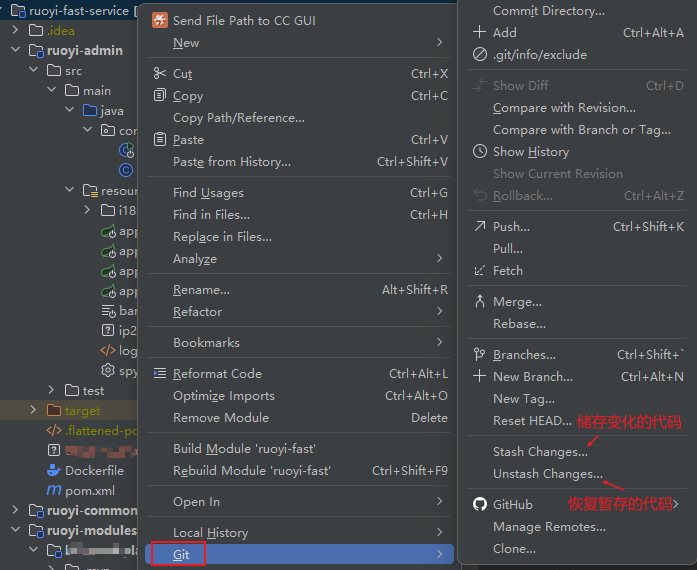Select Reset HEAD… menu item
Image resolution: width=697 pixels, height=570 pixels.
pos(532,420)
